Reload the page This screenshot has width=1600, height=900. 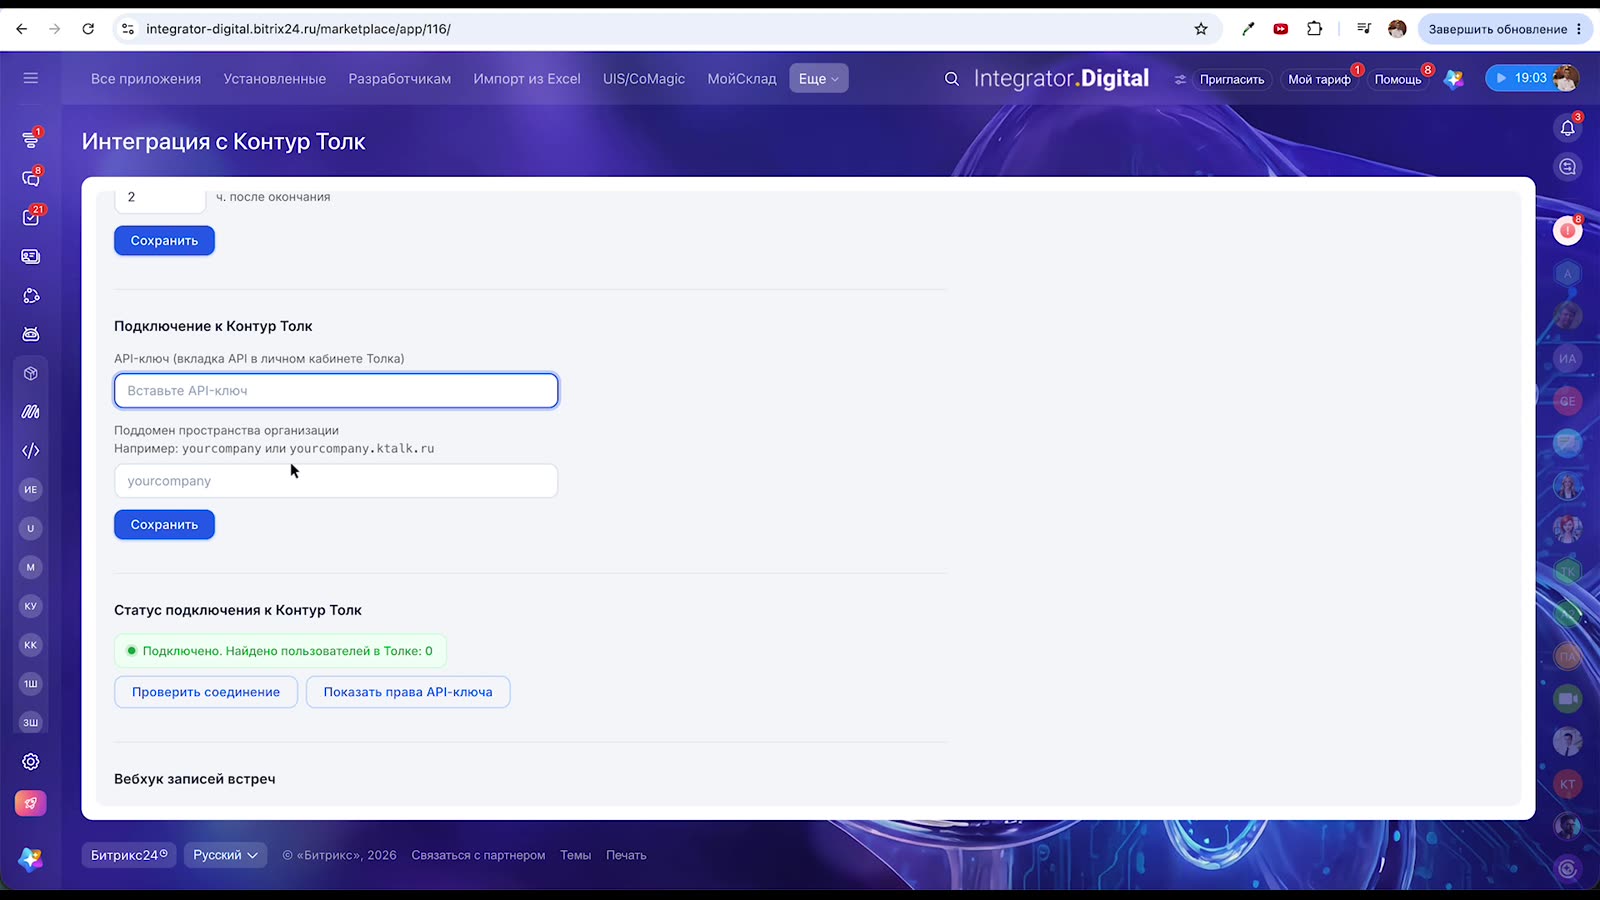tap(88, 29)
